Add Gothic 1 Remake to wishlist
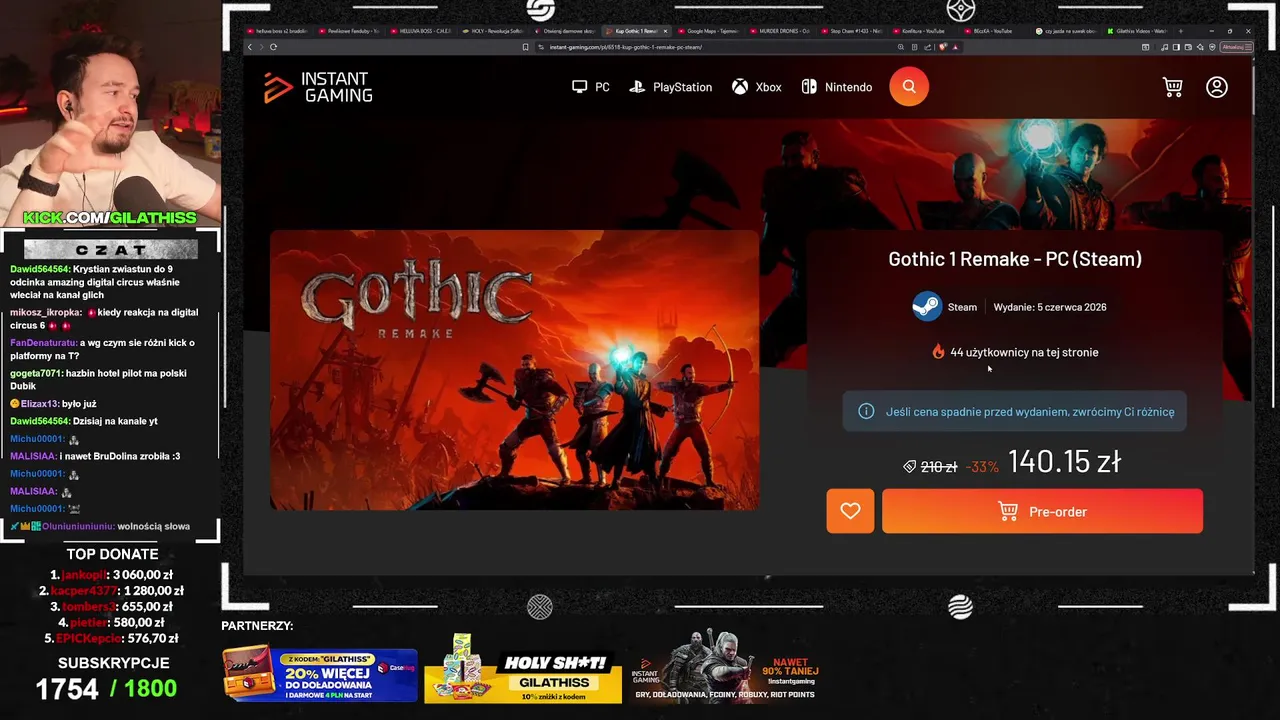The image size is (1280, 720). 850,511
